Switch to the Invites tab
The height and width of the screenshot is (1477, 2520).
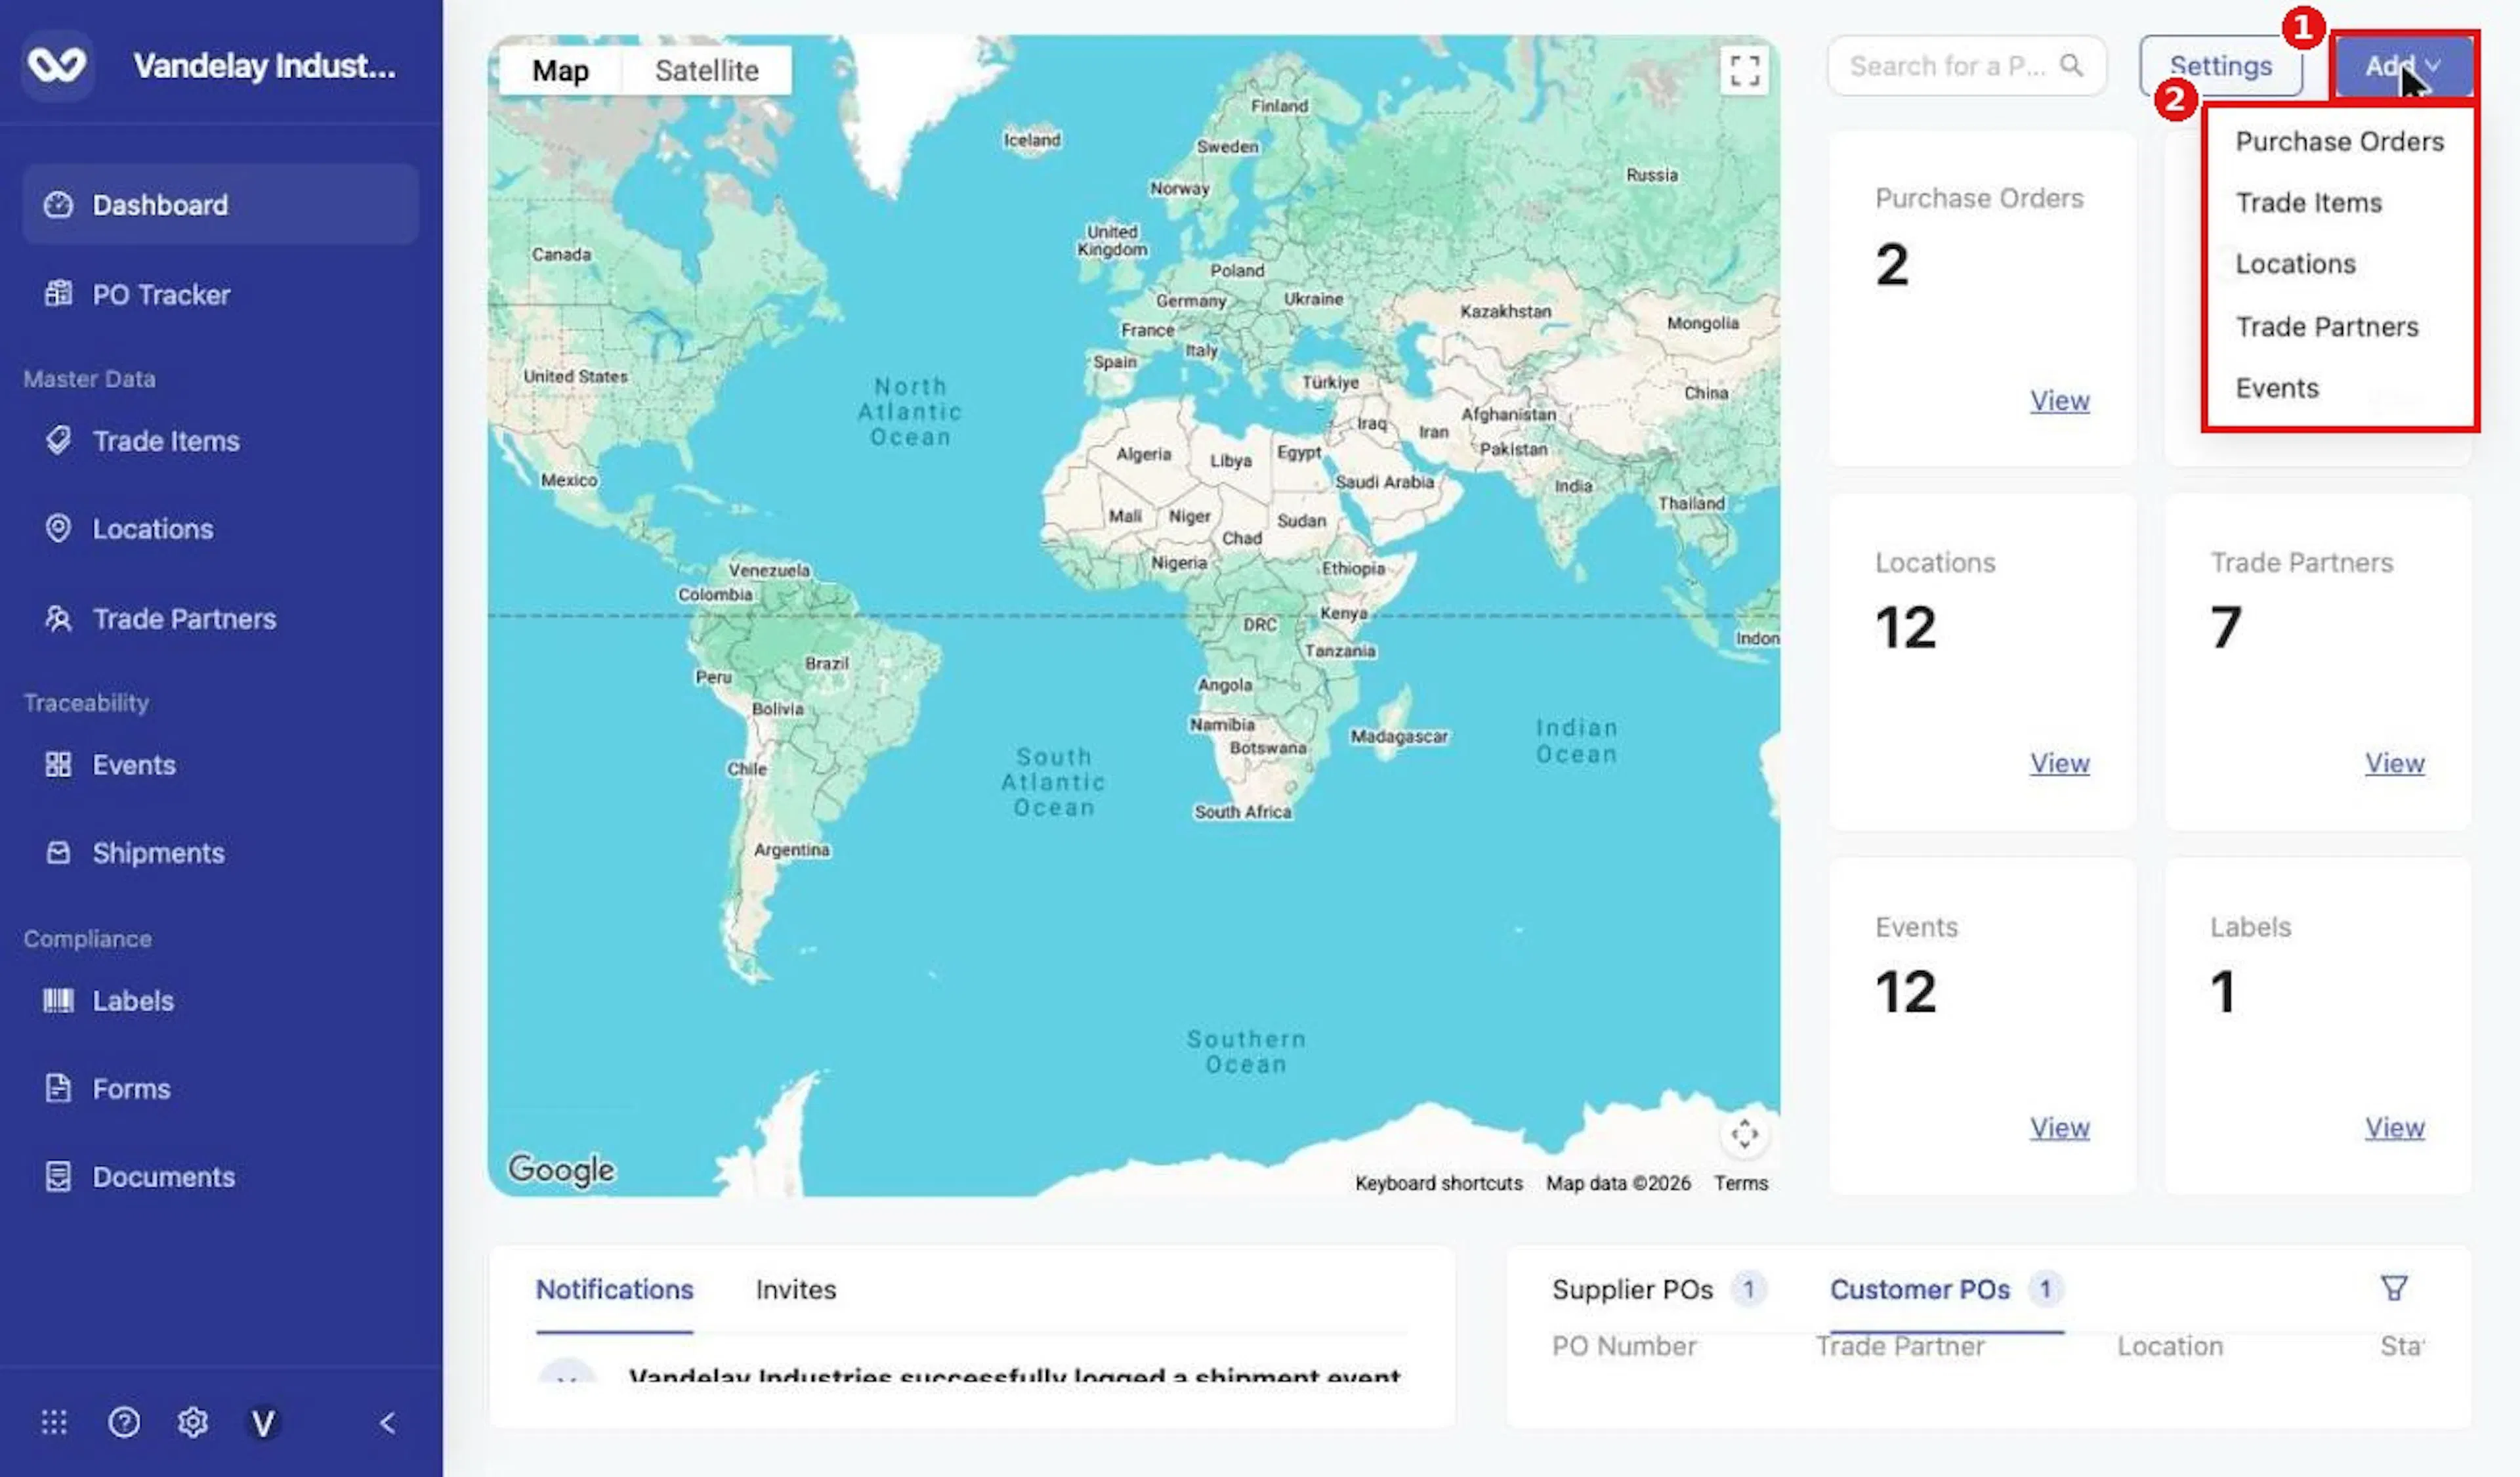[x=796, y=1289]
